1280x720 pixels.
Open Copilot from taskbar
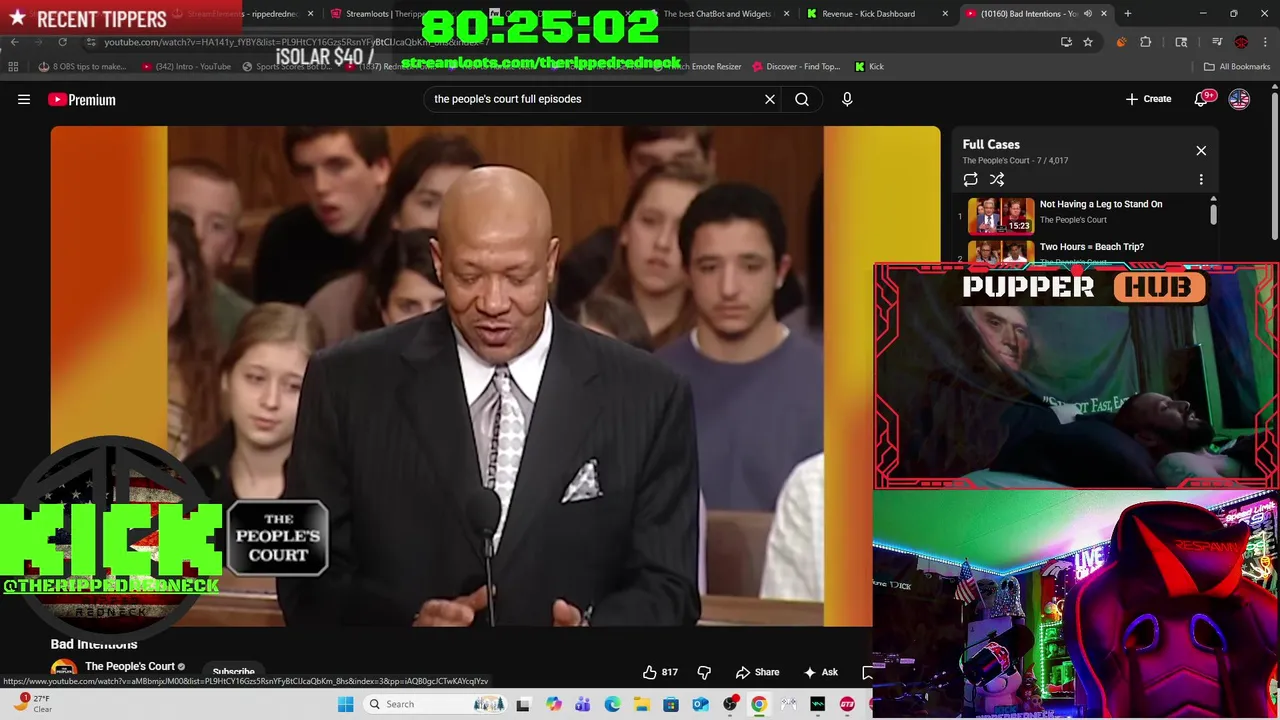point(553,704)
